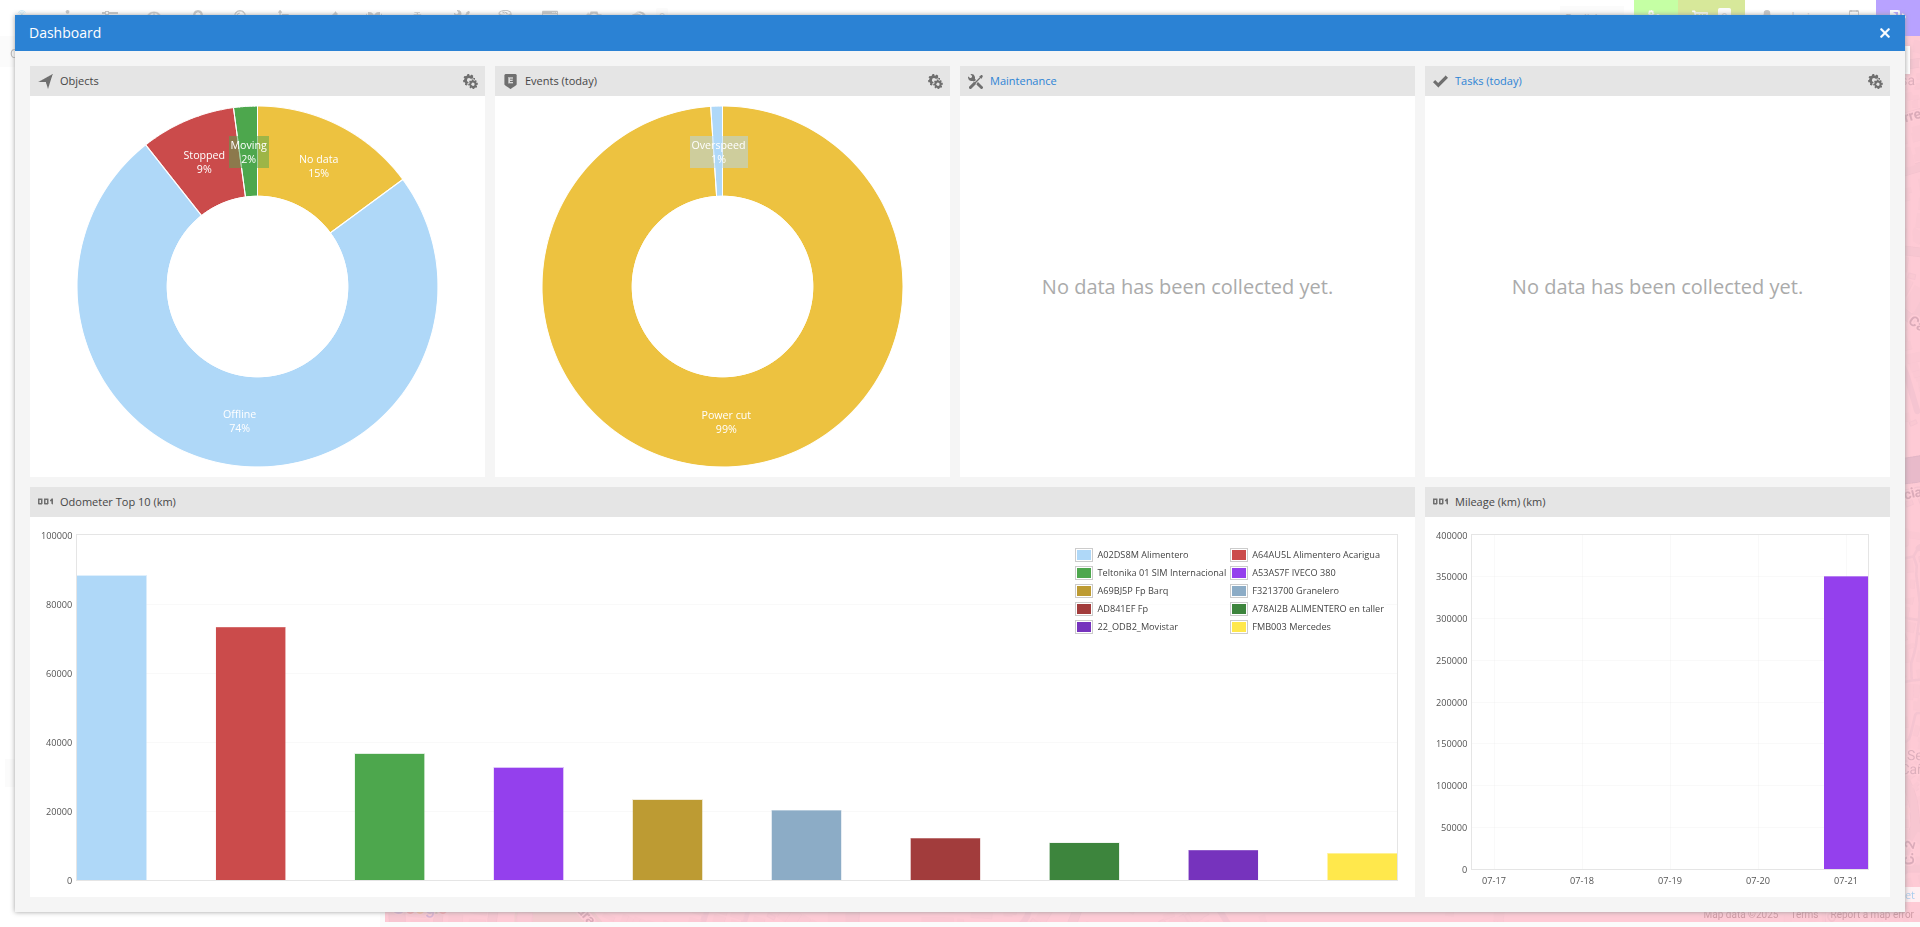Toggle the FMB003 Mercedes legend entry

pyautogui.click(x=1291, y=627)
